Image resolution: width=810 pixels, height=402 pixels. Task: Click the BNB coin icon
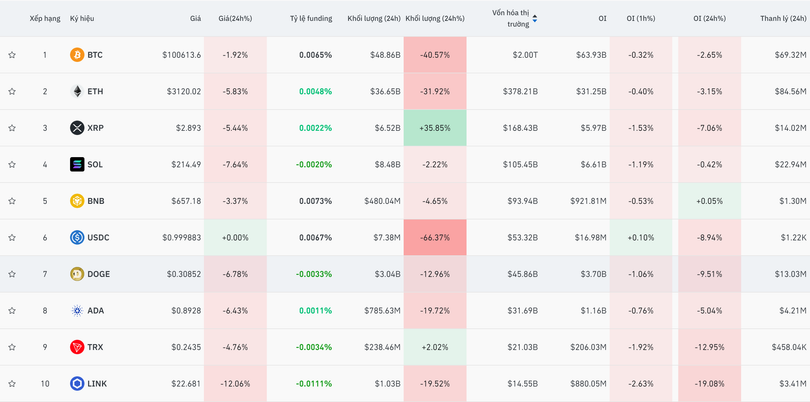coord(77,201)
